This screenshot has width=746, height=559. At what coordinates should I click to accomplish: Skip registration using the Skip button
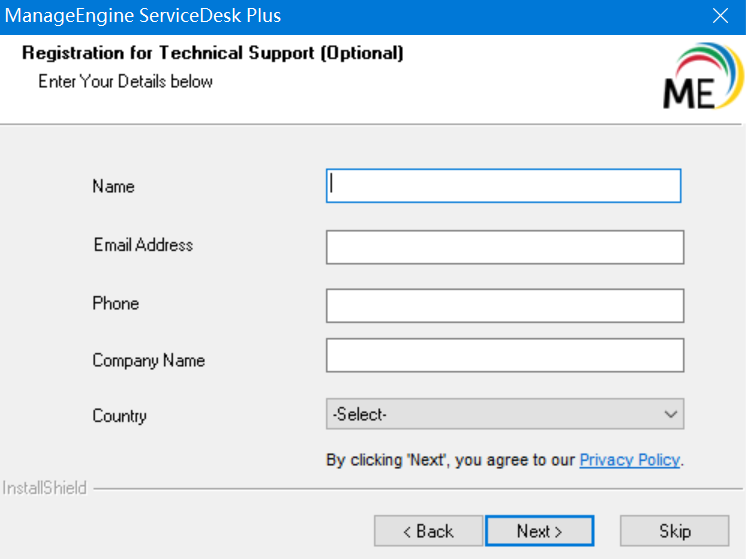pos(675,531)
